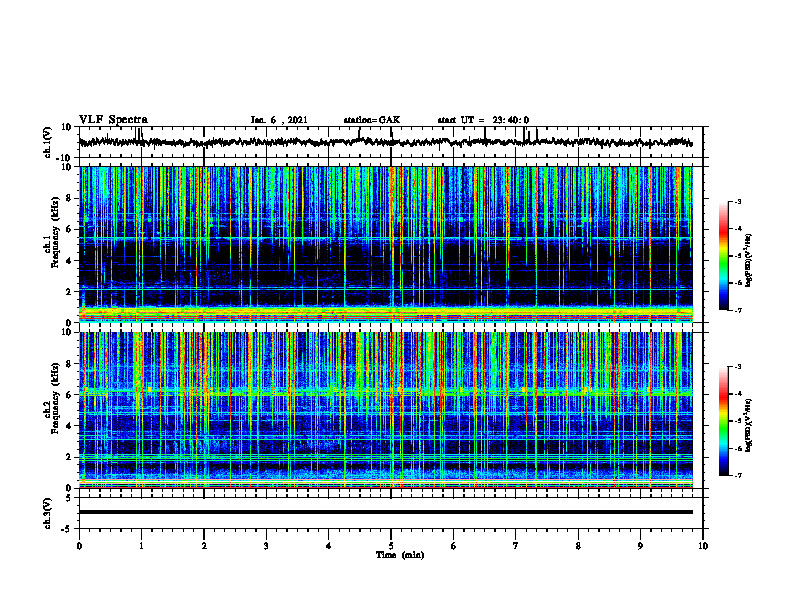
Task: Click the ch.1 waveform trace panel
Action: 391,142
